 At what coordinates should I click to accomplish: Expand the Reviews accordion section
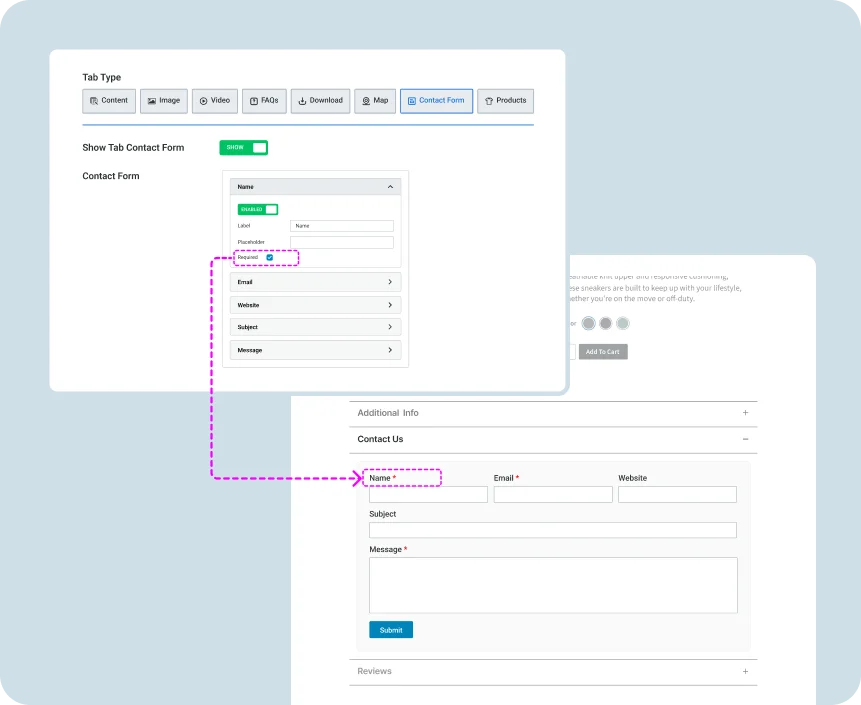coord(745,671)
